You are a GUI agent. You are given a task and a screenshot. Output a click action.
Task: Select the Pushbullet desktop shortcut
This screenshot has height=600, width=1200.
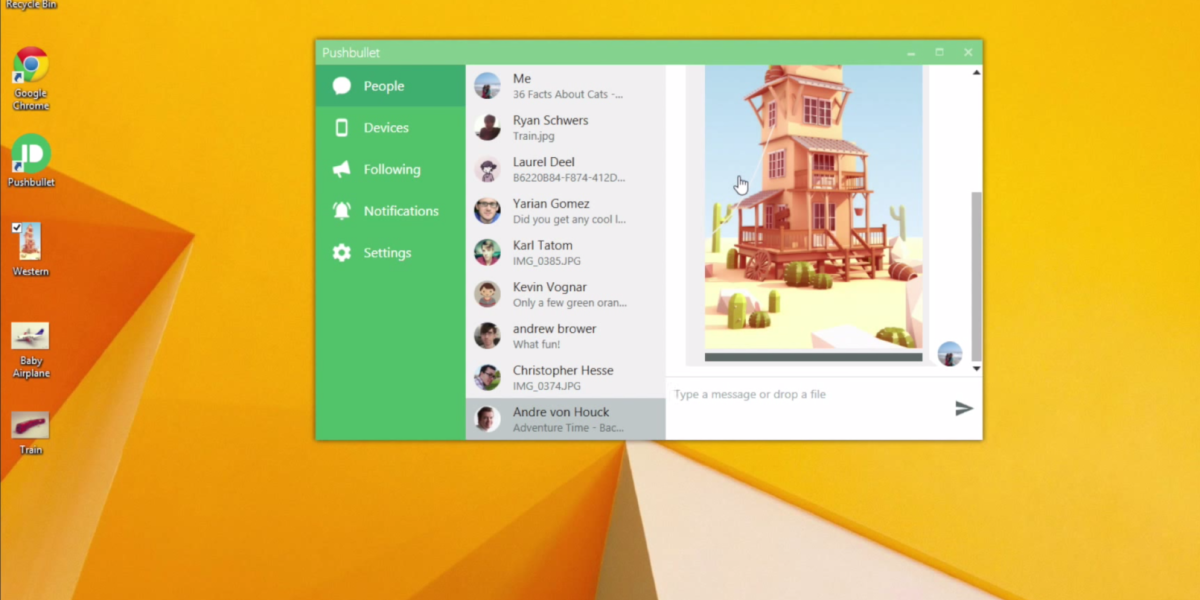(x=31, y=161)
